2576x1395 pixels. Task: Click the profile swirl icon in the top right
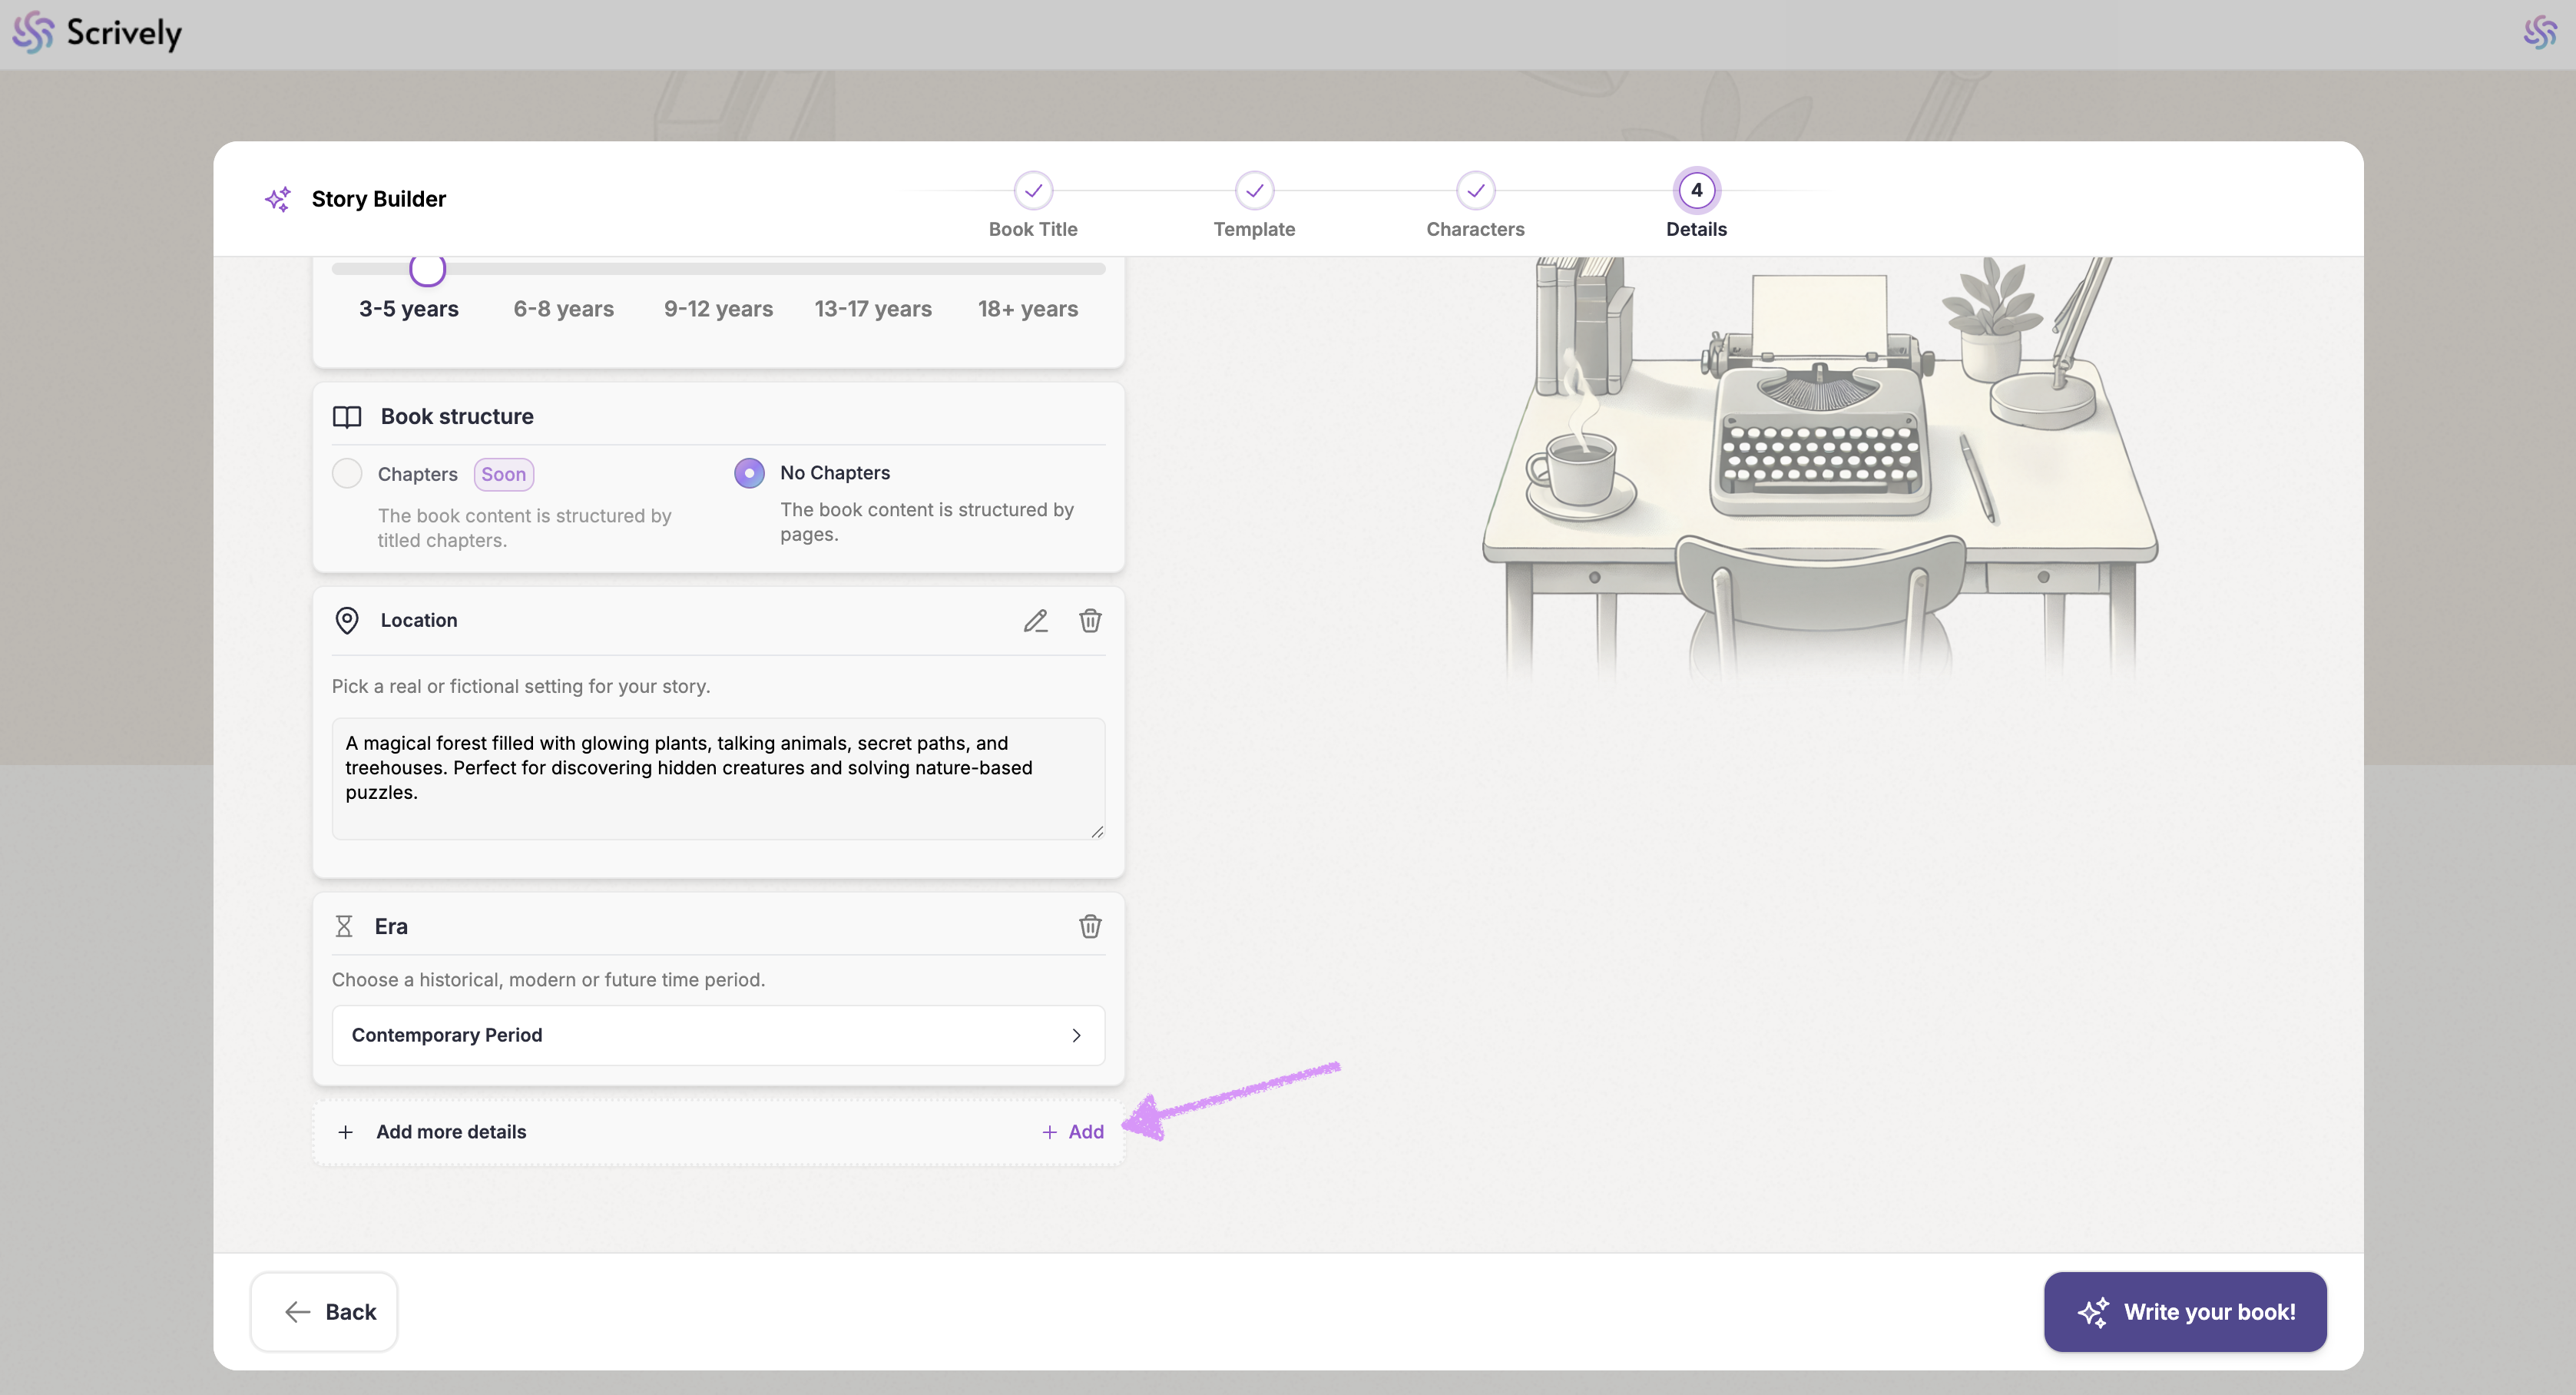[2539, 33]
